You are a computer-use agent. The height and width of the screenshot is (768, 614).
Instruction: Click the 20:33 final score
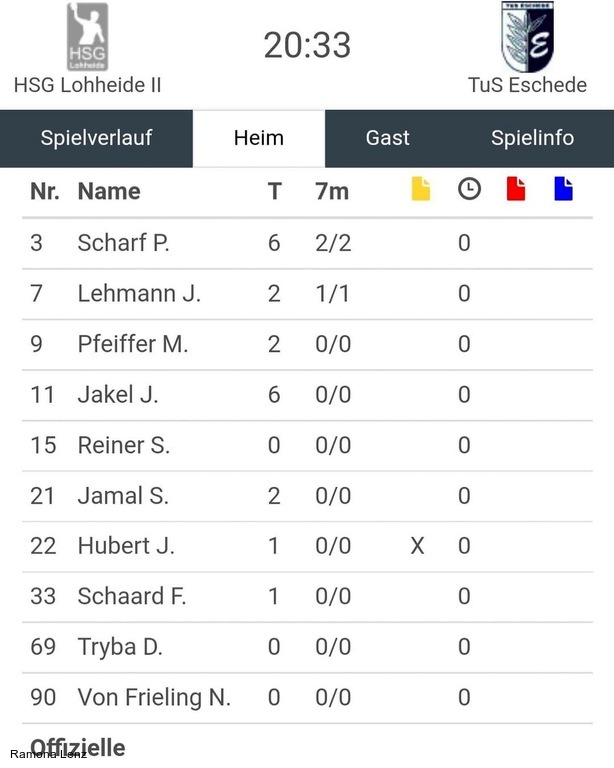coord(307,45)
